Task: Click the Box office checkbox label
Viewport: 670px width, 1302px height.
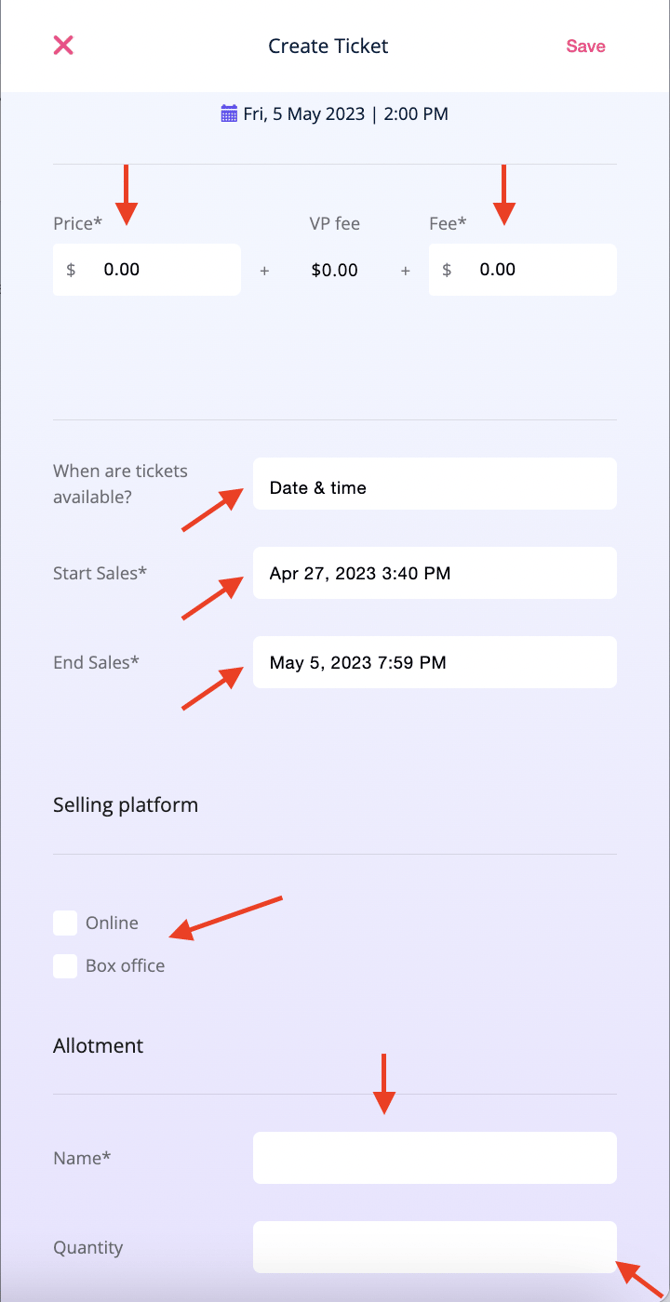Action: click(125, 966)
